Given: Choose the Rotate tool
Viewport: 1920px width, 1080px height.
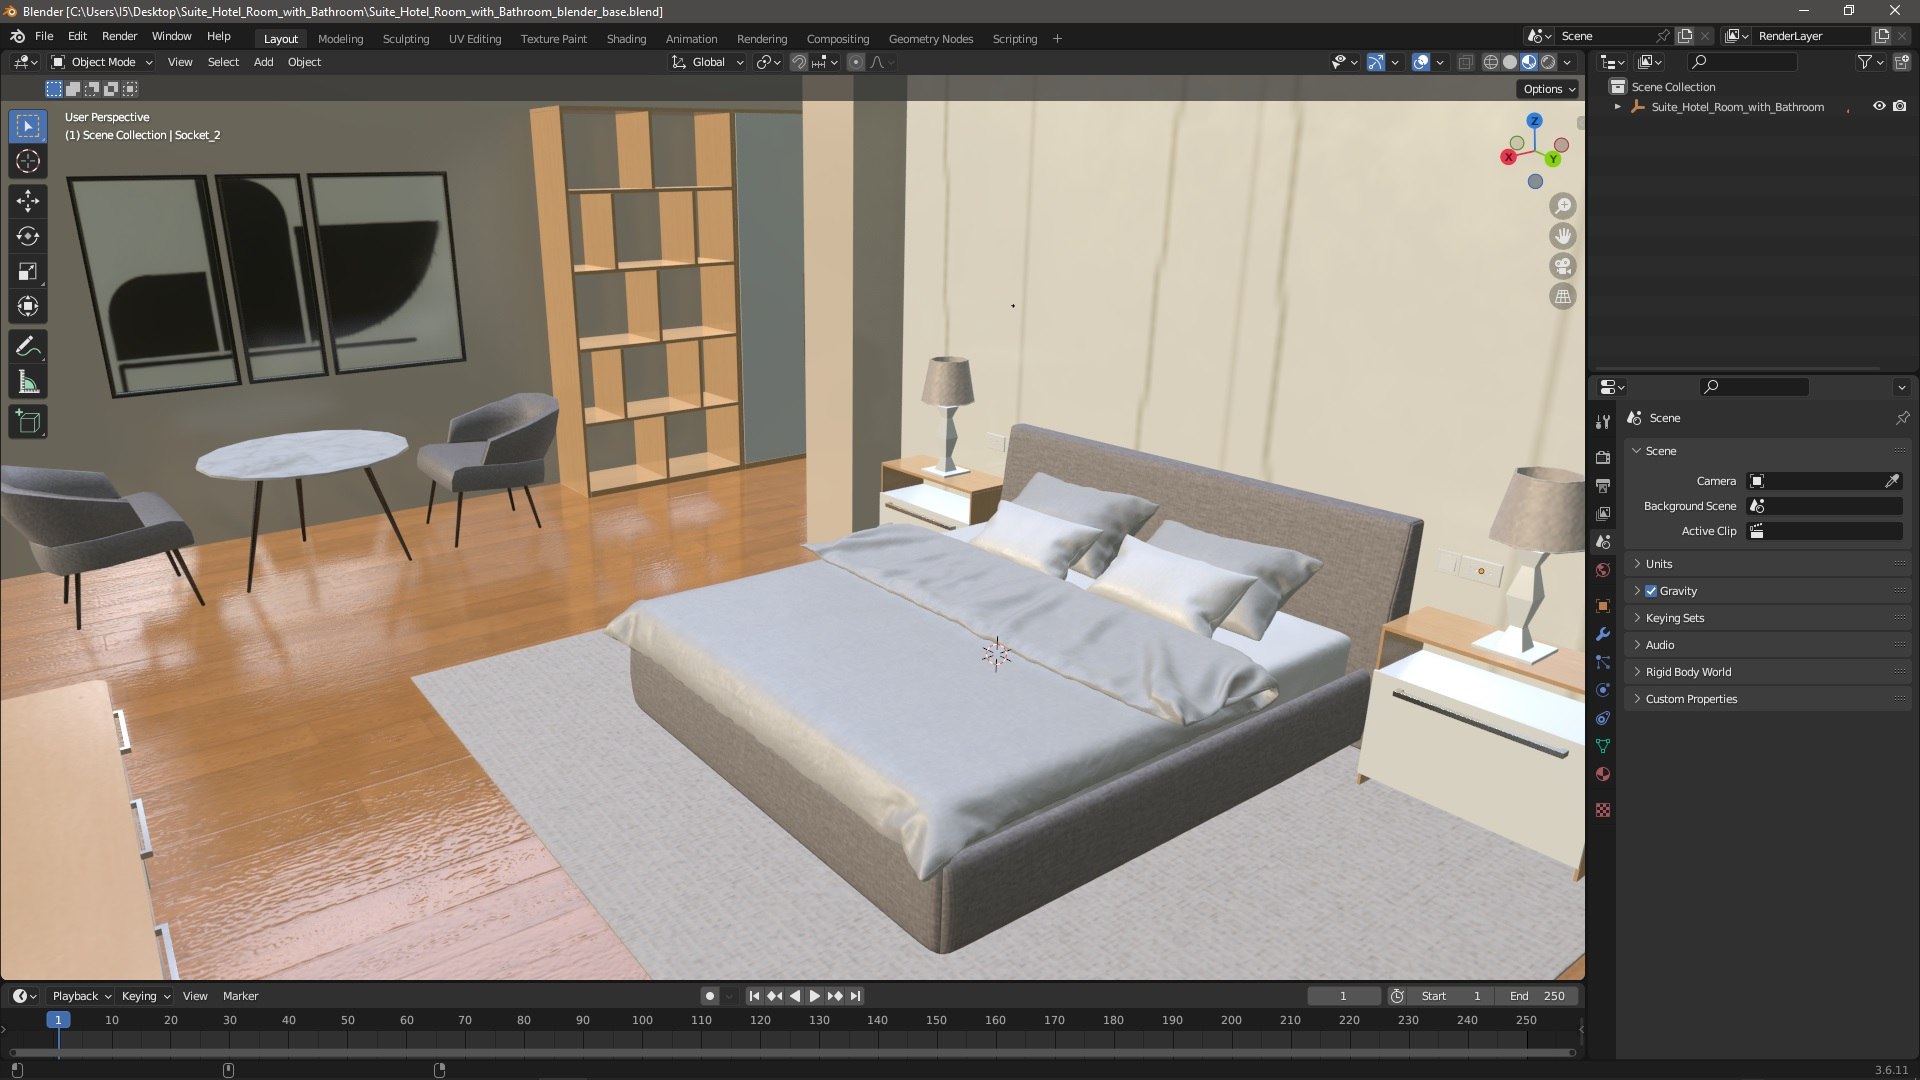Looking at the screenshot, I should point(28,236).
